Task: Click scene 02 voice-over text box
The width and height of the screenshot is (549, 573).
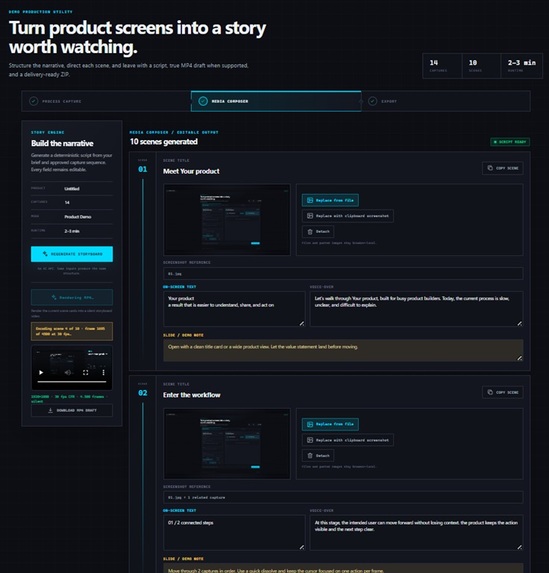Action: 416,533
